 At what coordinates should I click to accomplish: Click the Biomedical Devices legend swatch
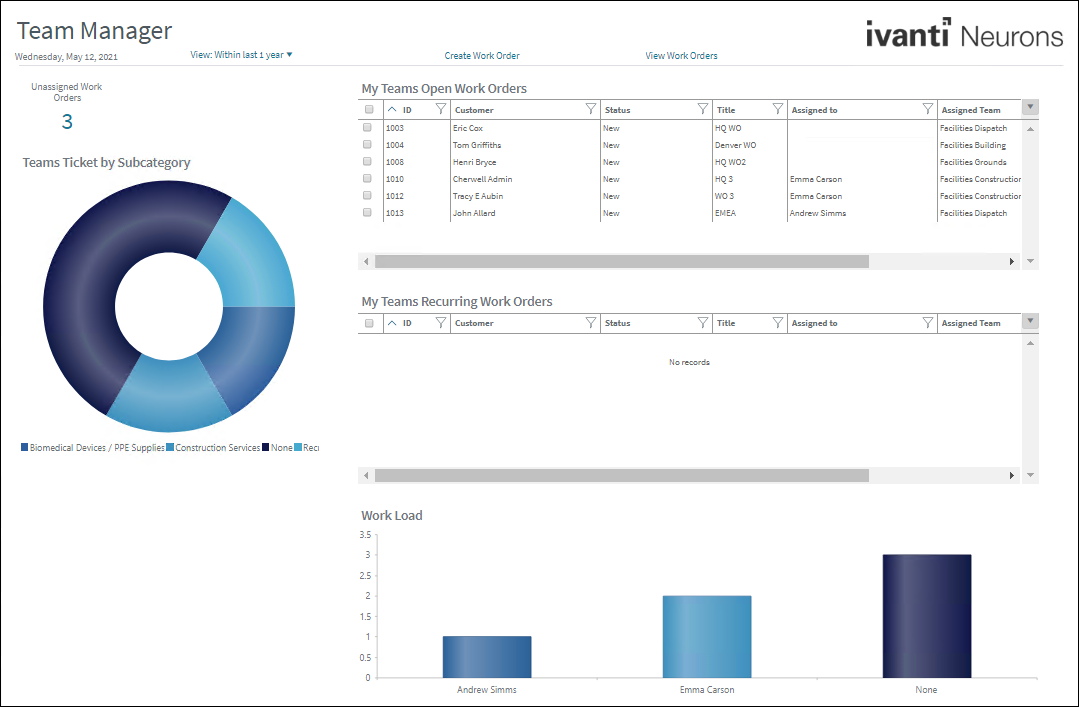tap(22, 447)
